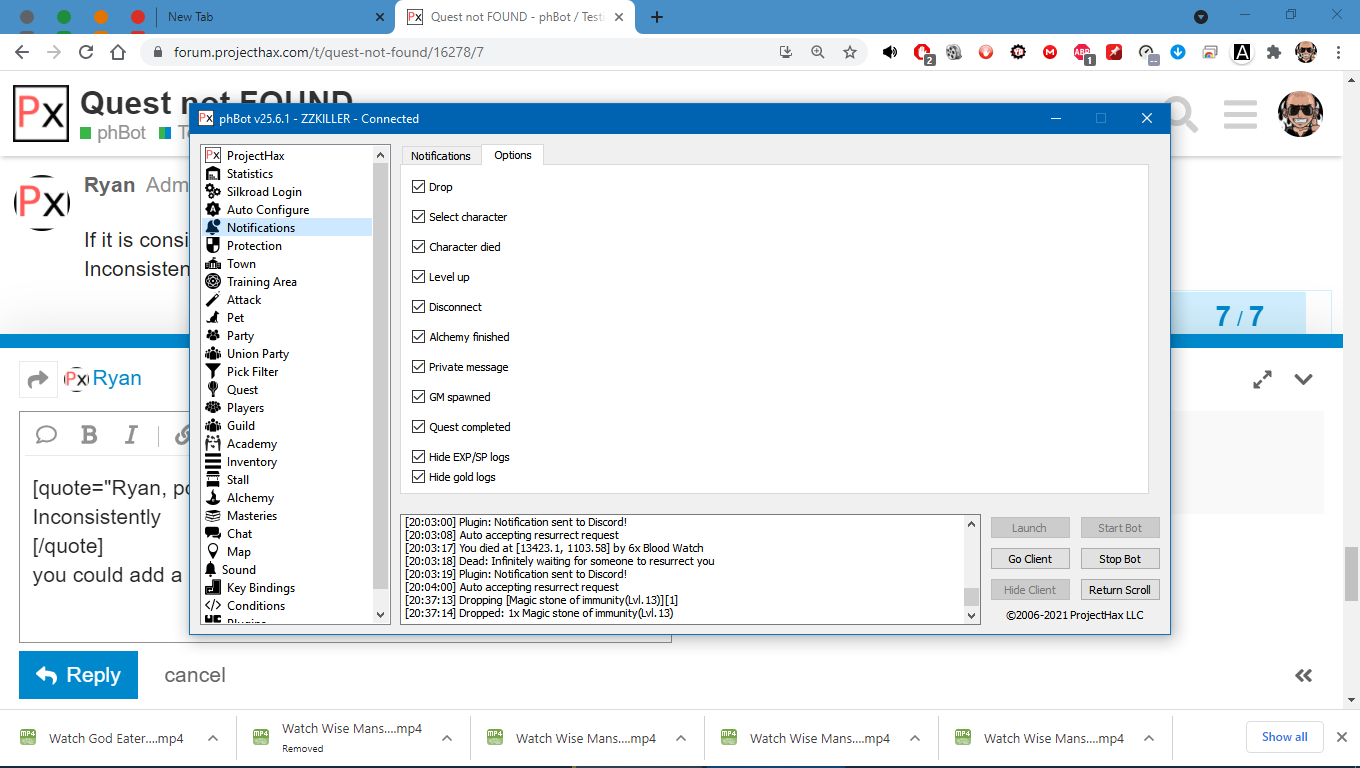Toggle the GM spawned checkbox
The image size is (1360, 768).
(419, 397)
